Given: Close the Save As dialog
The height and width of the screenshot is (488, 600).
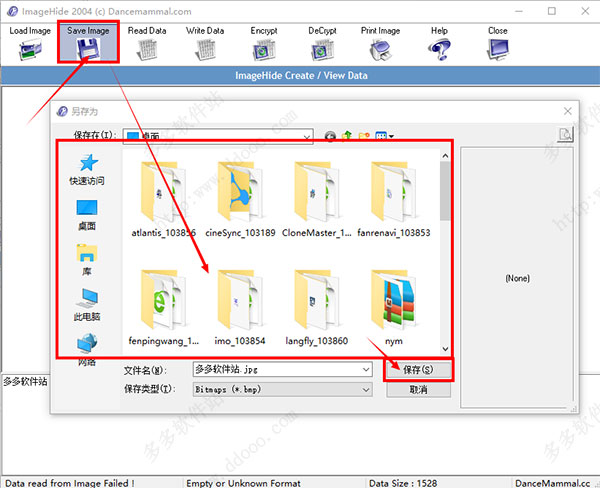Looking at the screenshot, I should click(x=567, y=111).
